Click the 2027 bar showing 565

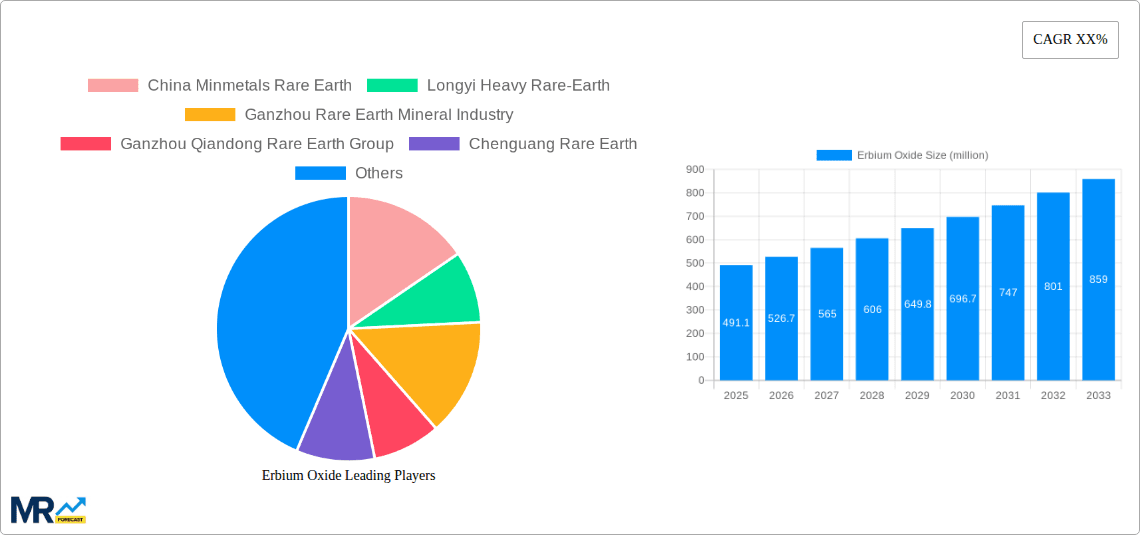coord(827,314)
